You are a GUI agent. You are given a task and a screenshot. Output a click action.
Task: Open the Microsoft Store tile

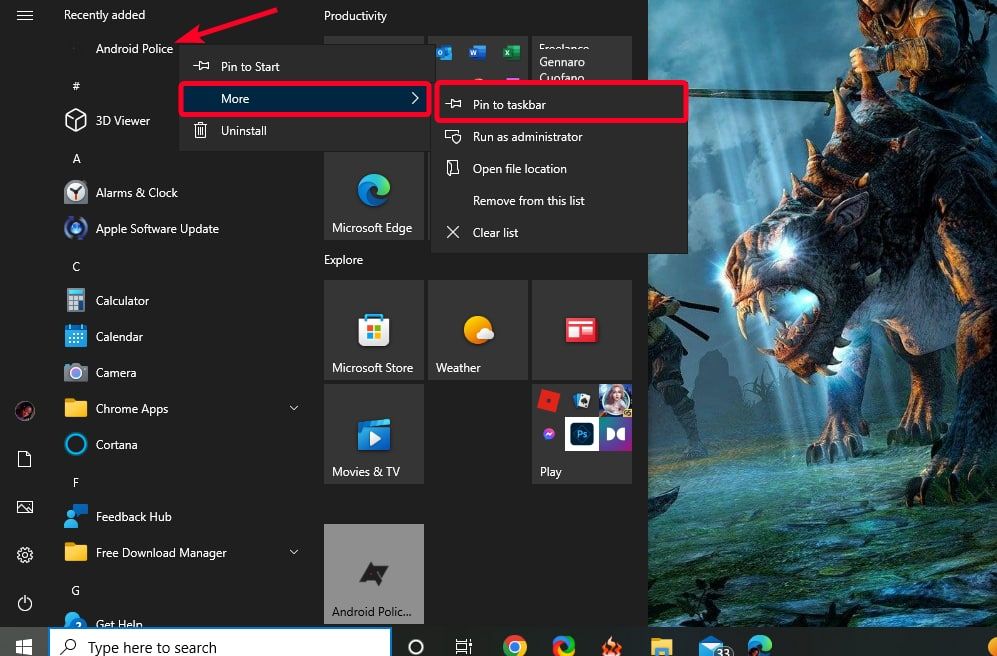(x=374, y=330)
